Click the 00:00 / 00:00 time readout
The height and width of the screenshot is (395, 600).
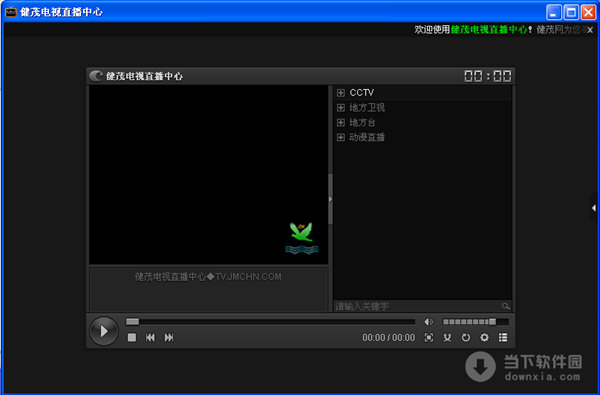389,338
